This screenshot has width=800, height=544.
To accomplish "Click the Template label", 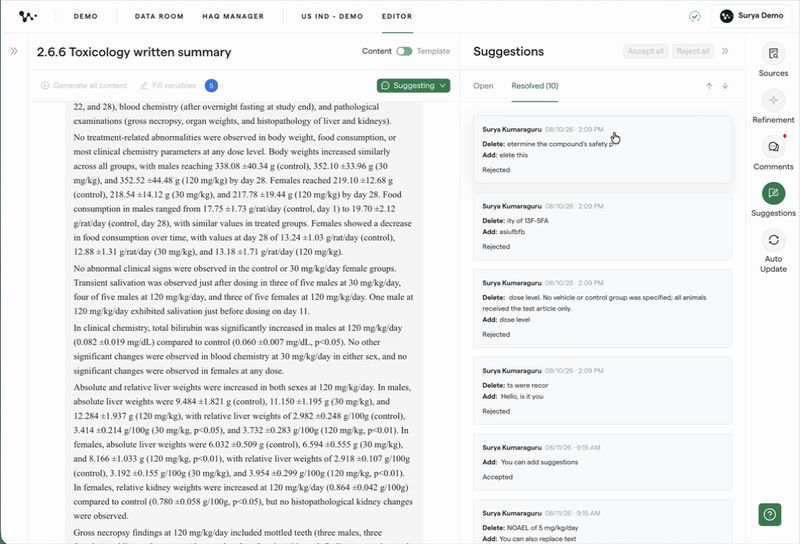I will 433,51.
